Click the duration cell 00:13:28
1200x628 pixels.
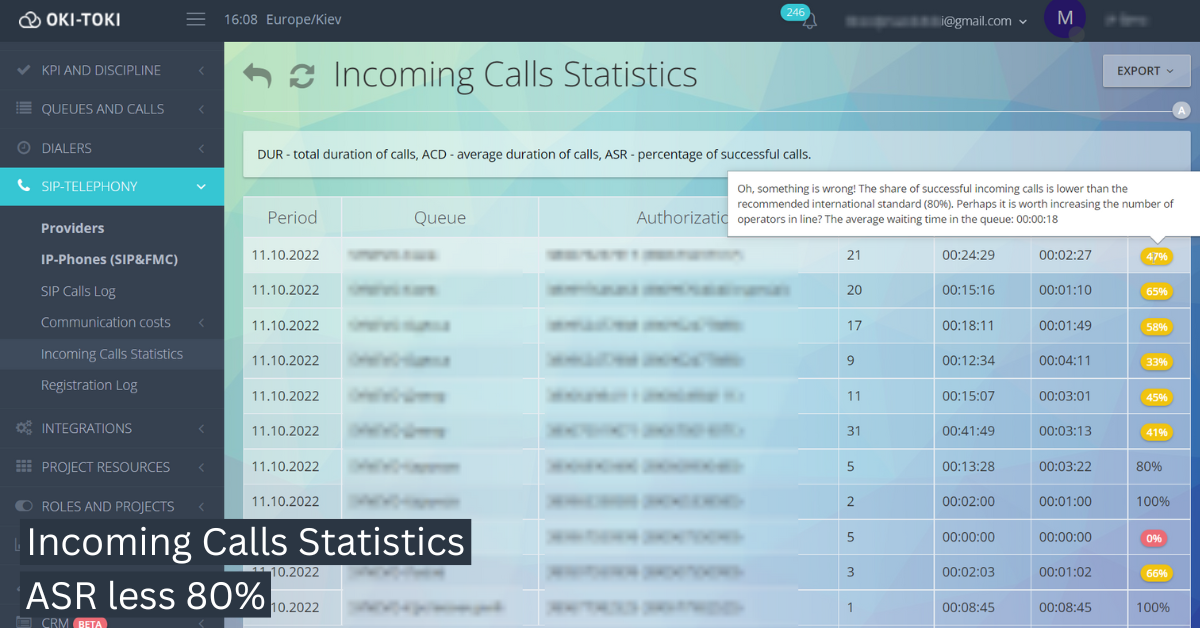click(968, 466)
